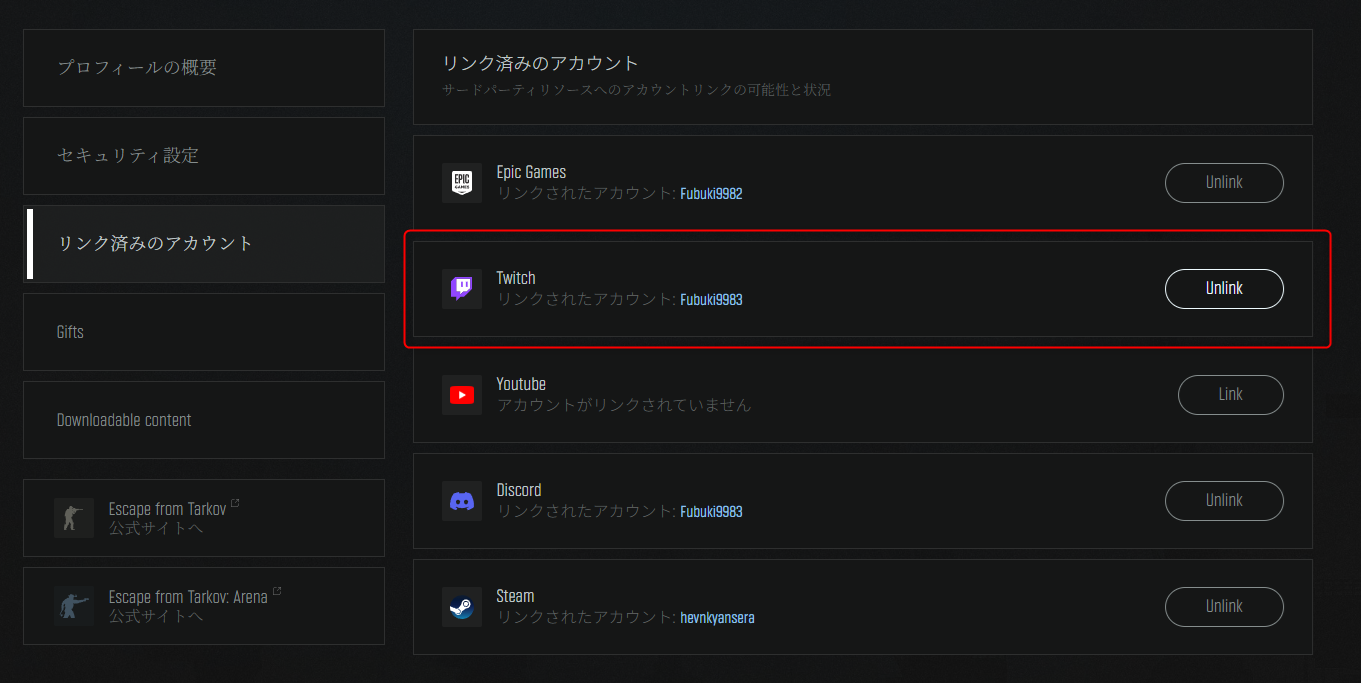Link a Youtube account
This screenshot has width=1361, height=683.
(x=1229, y=395)
